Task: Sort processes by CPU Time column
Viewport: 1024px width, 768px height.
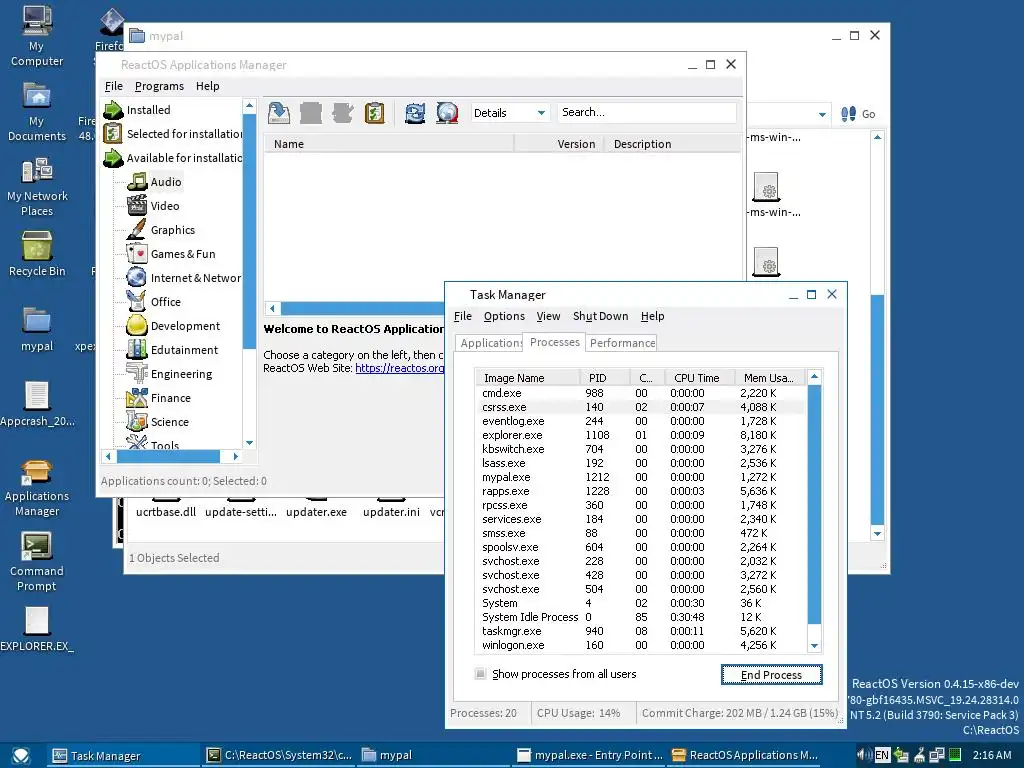Action: point(699,377)
